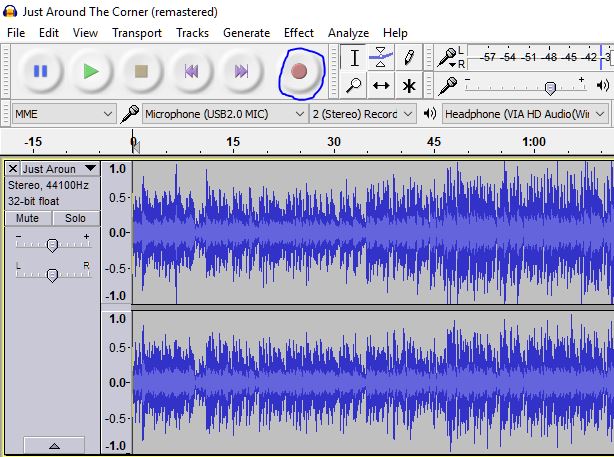
Task: Open the MME audio host dropdown
Action: (x=63, y=114)
